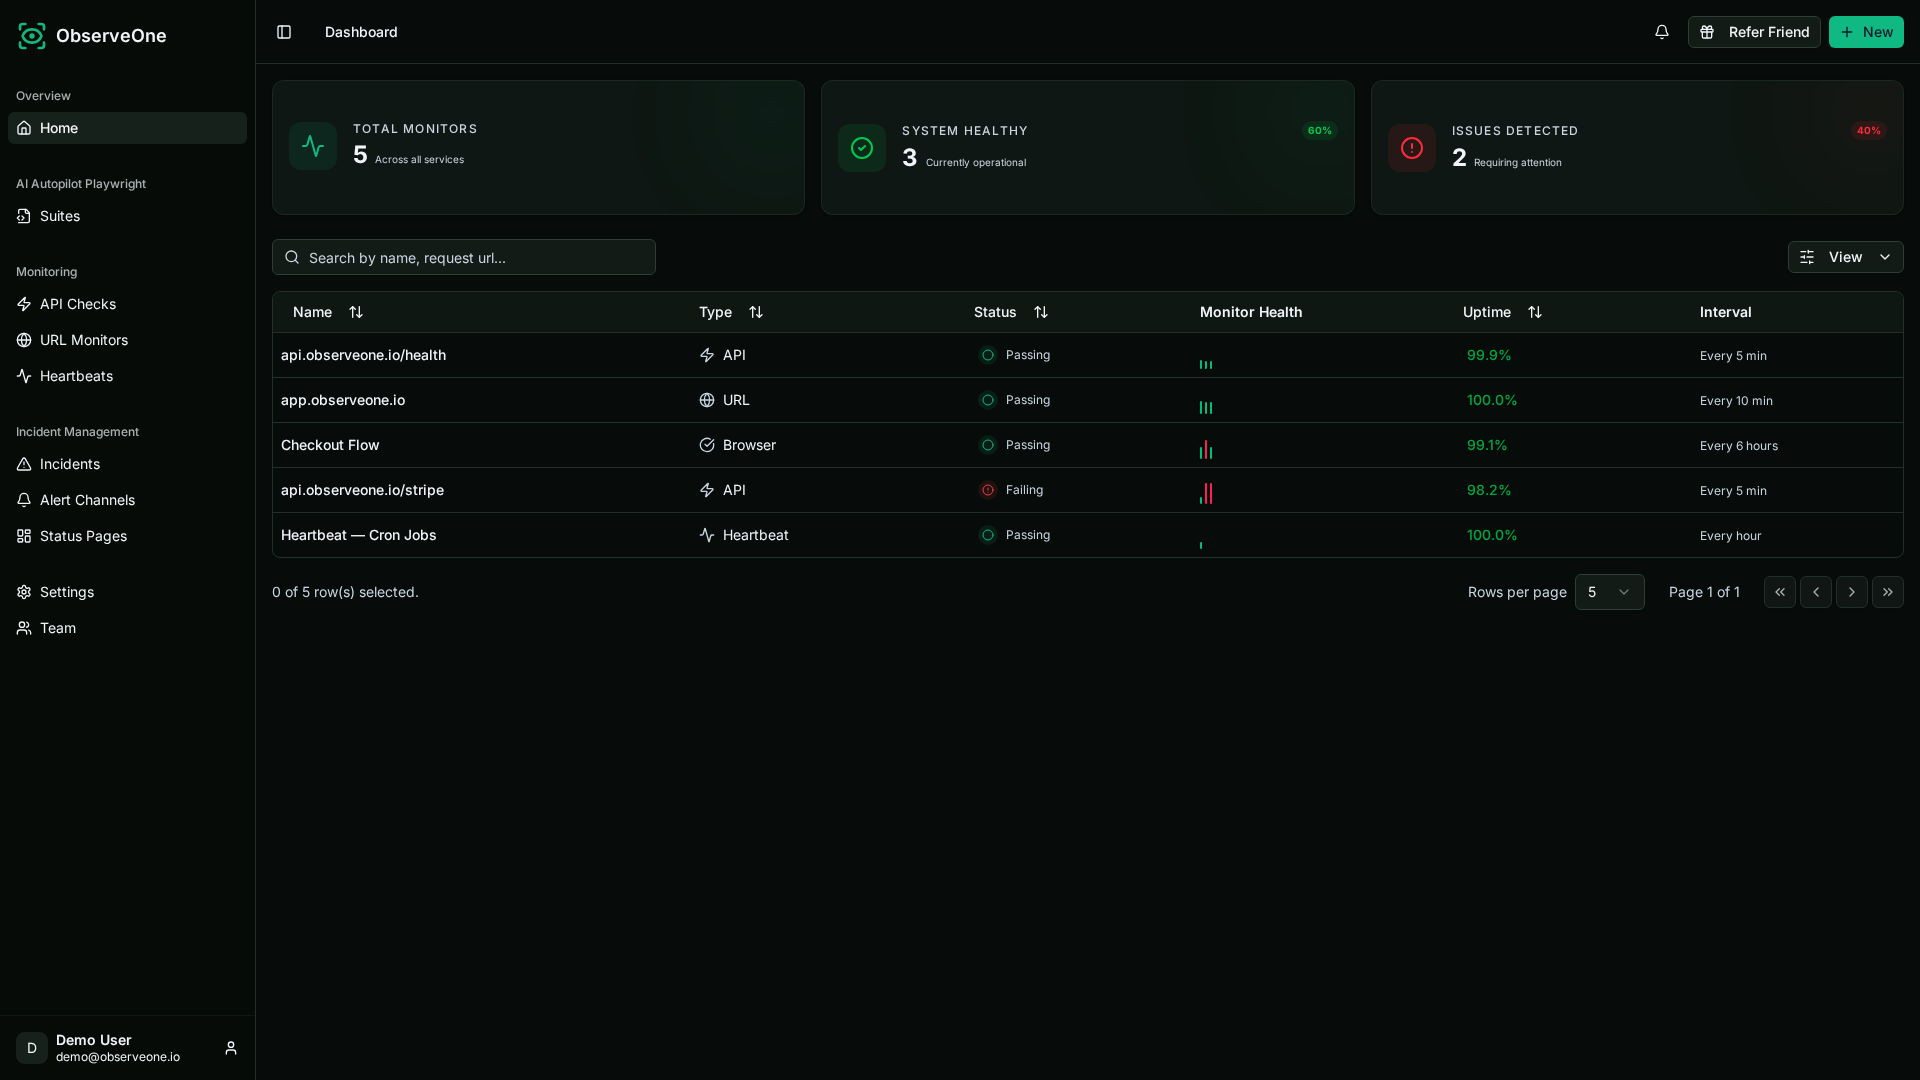Click the view settings sliders icon
The width and height of the screenshot is (1920, 1080).
point(1807,257)
